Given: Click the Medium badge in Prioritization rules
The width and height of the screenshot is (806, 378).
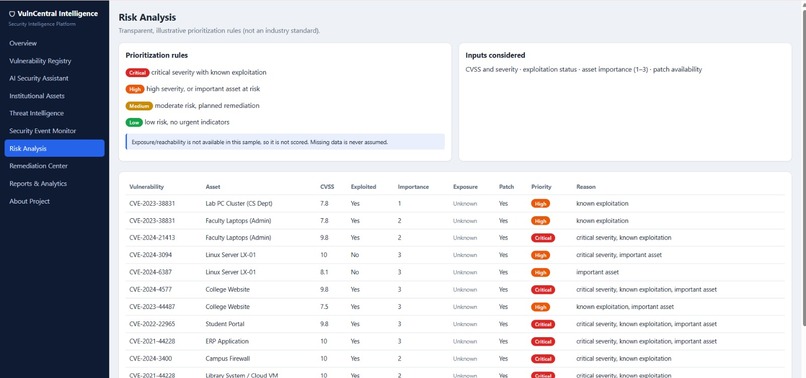Looking at the screenshot, I should (x=139, y=106).
